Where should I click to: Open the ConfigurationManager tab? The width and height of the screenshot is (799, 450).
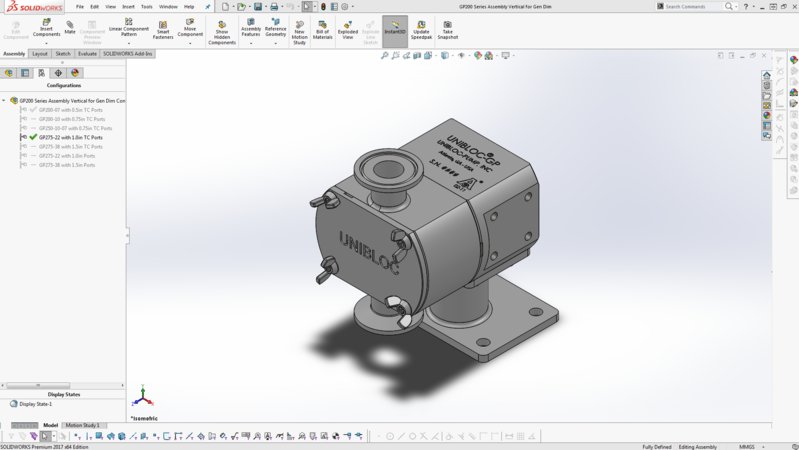coord(41,73)
